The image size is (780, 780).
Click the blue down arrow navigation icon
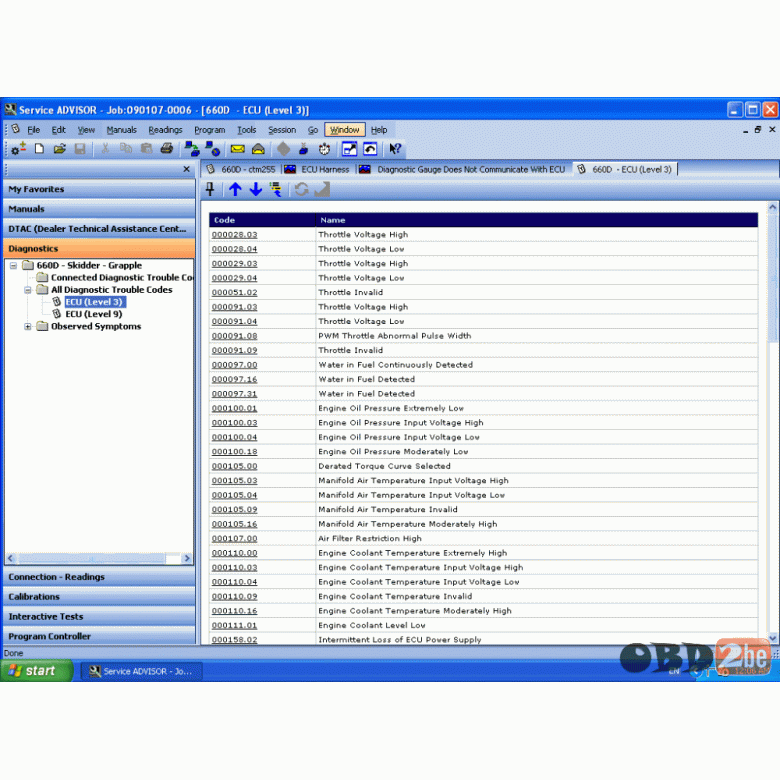[256, 189]
